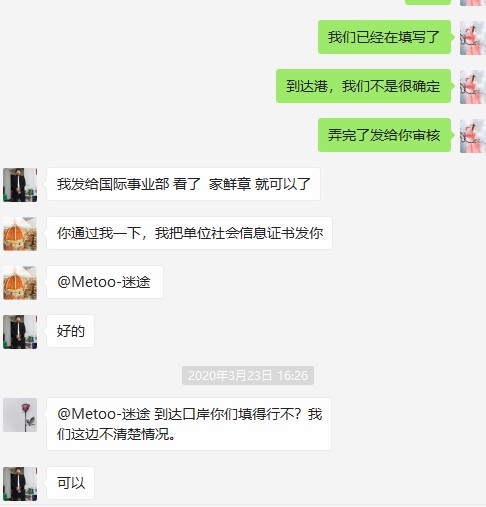The height and width of the screenshot is (507, 486).
Task: Select message asking about 到达口岸
Action: click(189, 424)
